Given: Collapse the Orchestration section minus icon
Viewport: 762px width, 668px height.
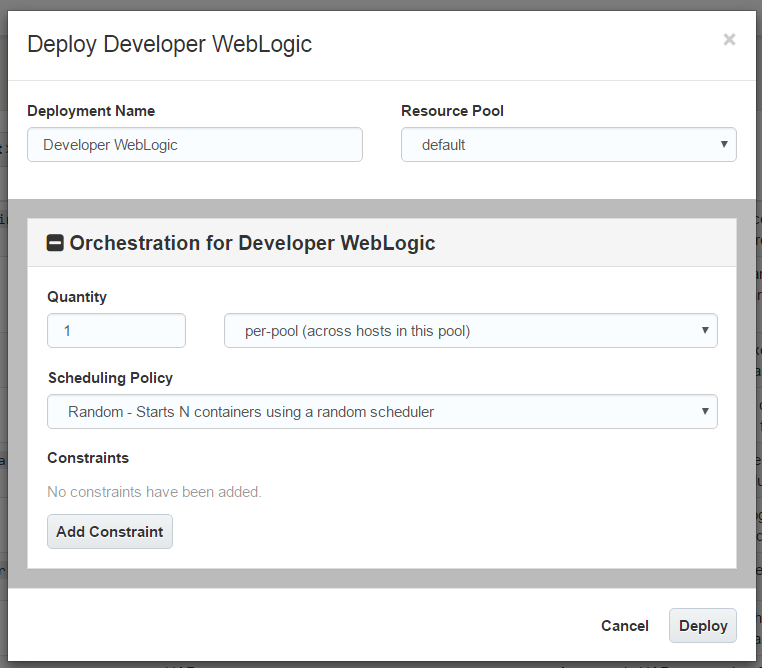Looking at the screenshot, I should (56, 243).
